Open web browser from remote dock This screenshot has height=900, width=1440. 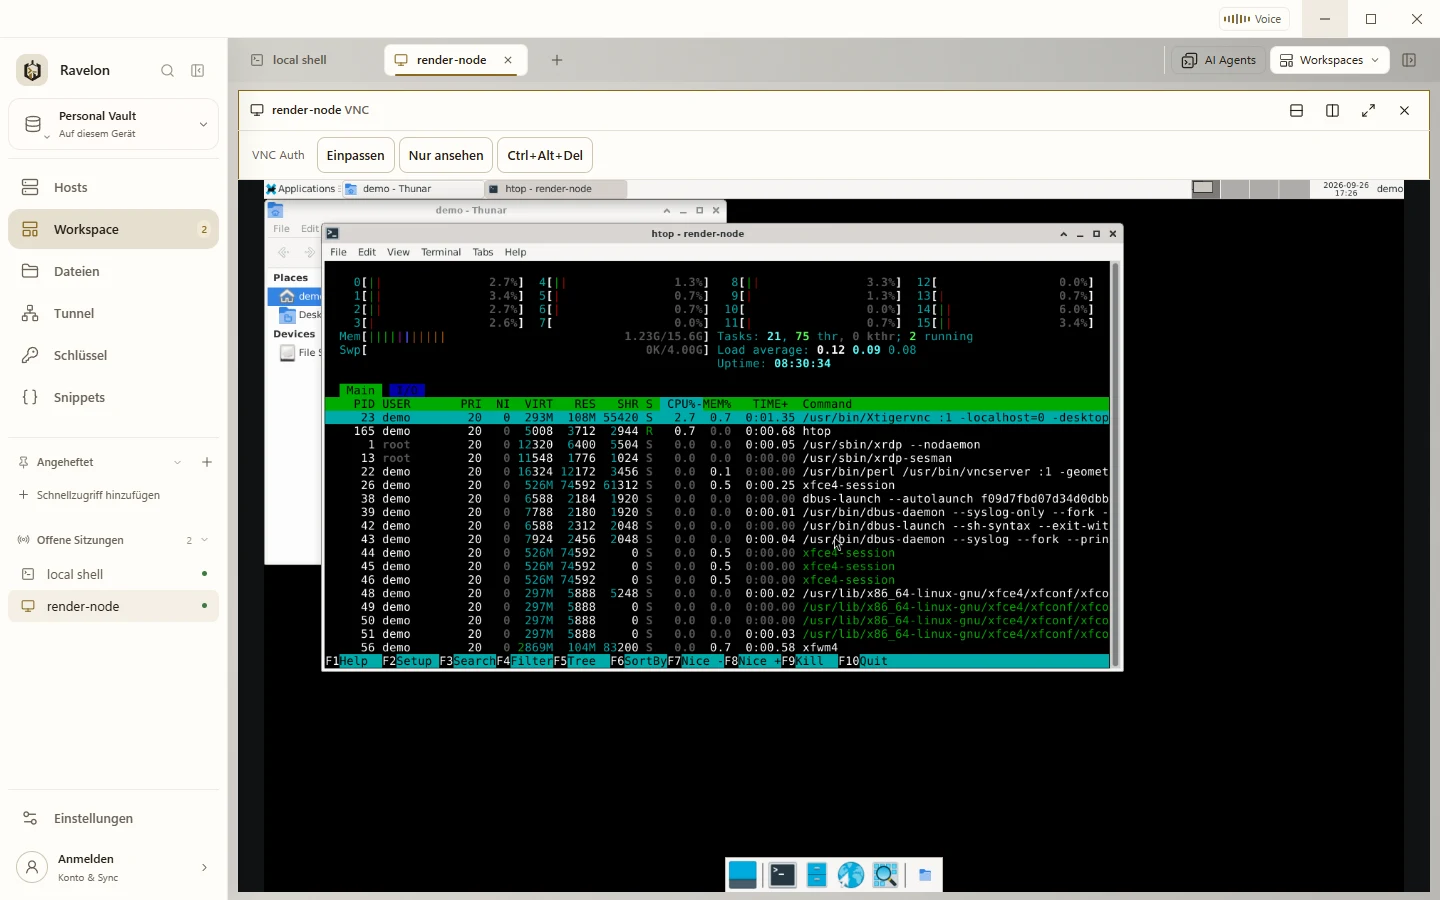[x=851, y=875]
